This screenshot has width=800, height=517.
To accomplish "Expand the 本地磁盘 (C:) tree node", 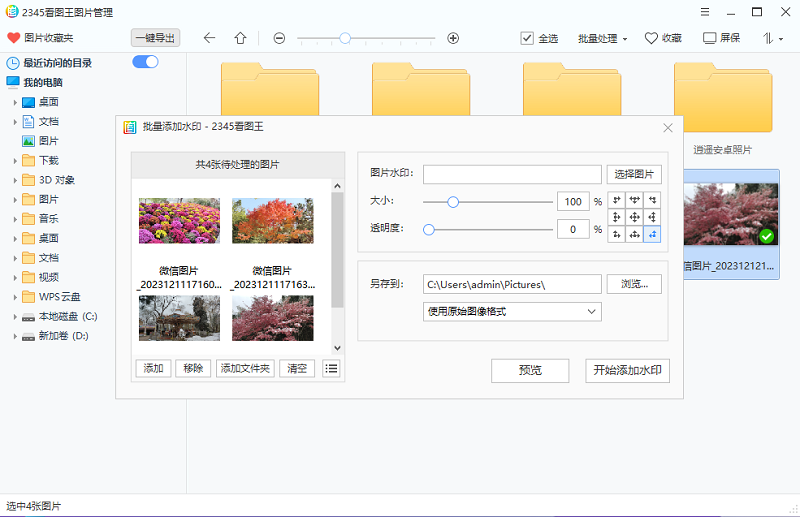I will click(14, 316).
